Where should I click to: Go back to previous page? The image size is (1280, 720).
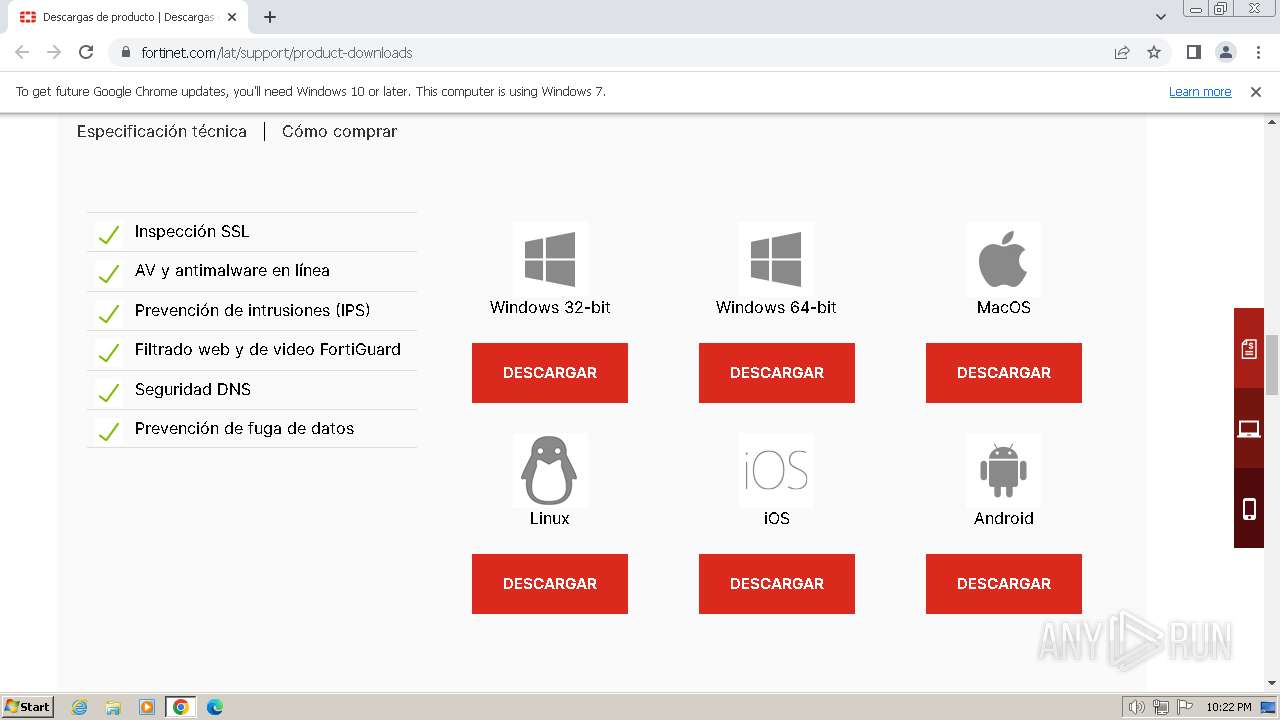coord(22,52)
